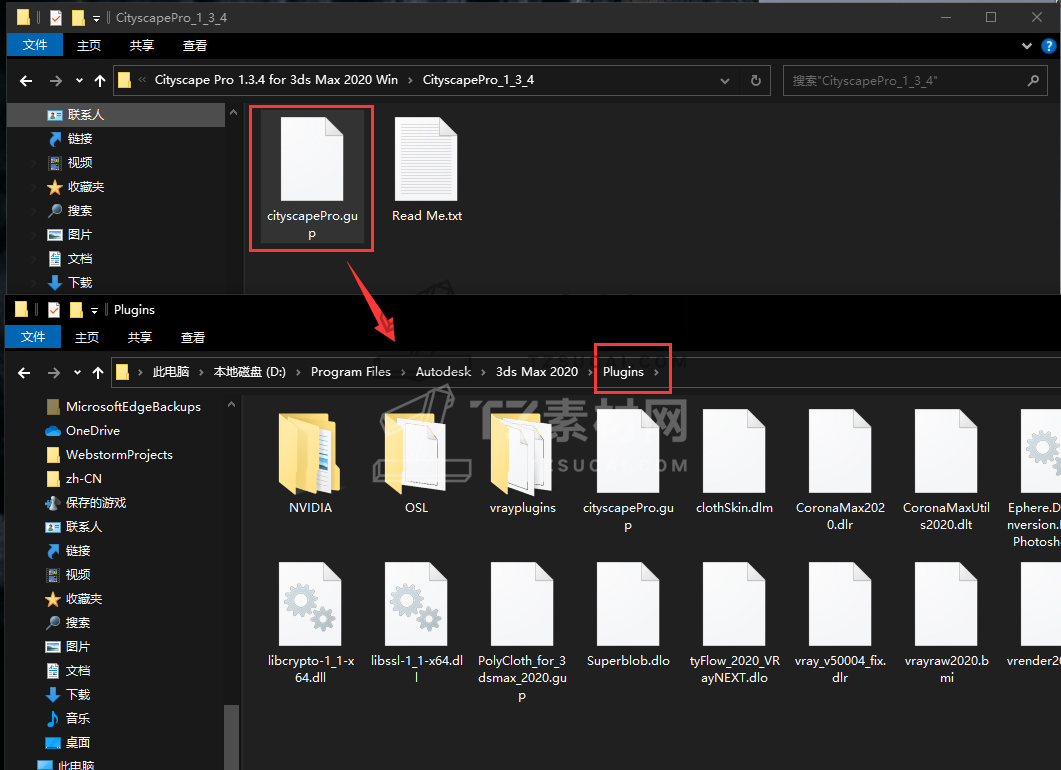Screen dimensions: 1061x770
Task: Select the libcrypto-1_1-x64.dll file
Action: 310,623
